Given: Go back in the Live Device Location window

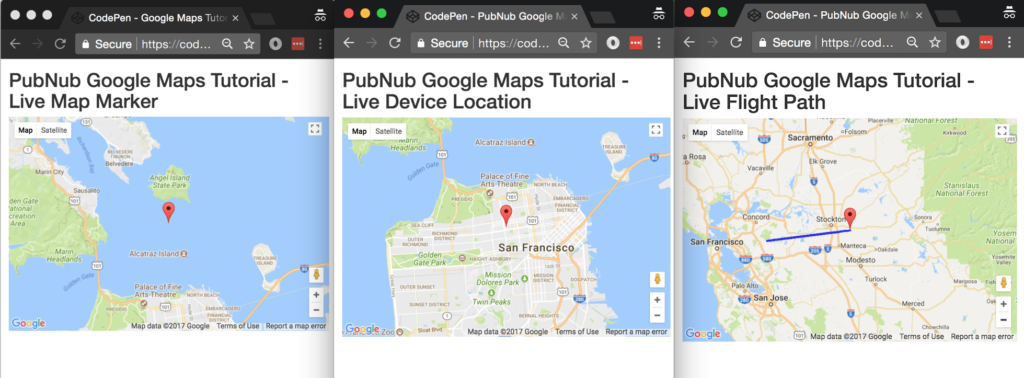Looking at the screenshot, I should click(x=349, y=42).
